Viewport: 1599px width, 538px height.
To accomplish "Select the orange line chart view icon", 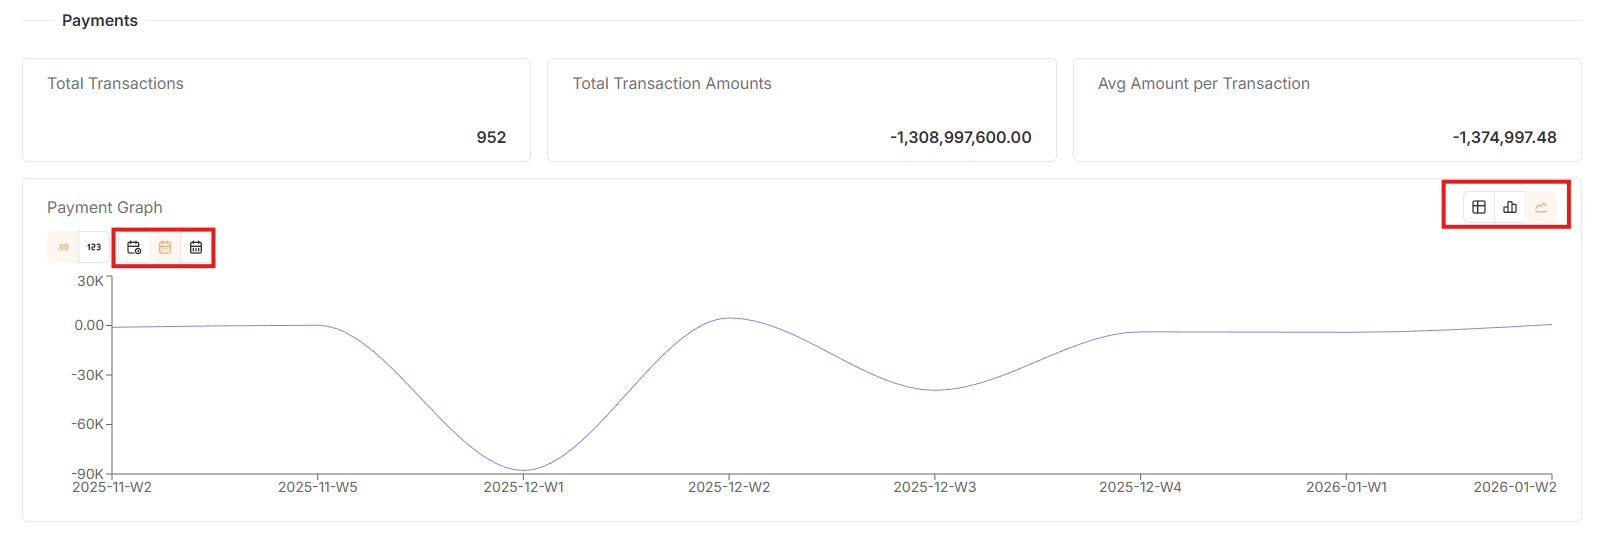I will pyautogui.click(x=1541, y=207).
